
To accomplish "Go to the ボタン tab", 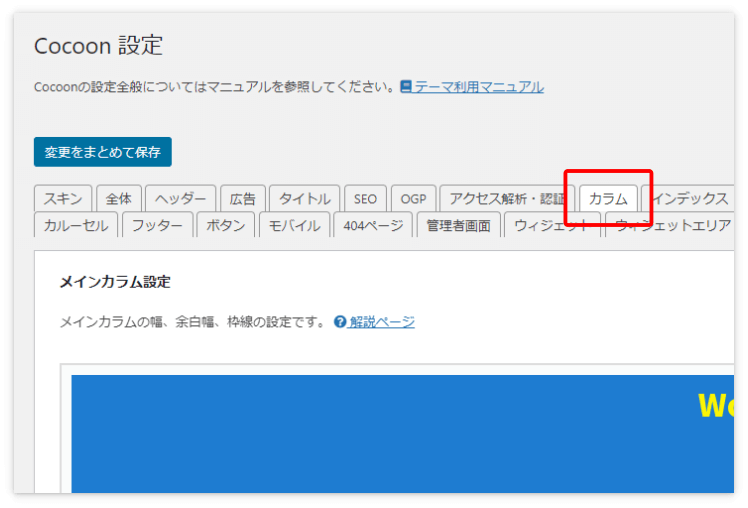I will (x=226, y=225).
